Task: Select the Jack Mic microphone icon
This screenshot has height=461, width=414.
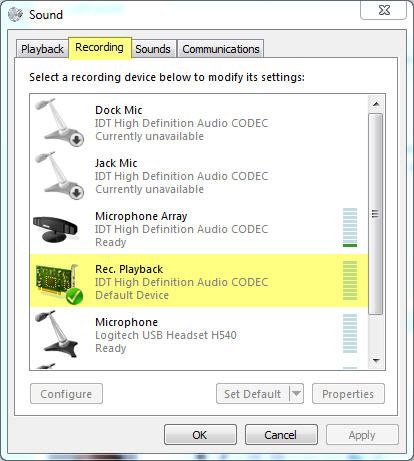Action: click(60, 175)
